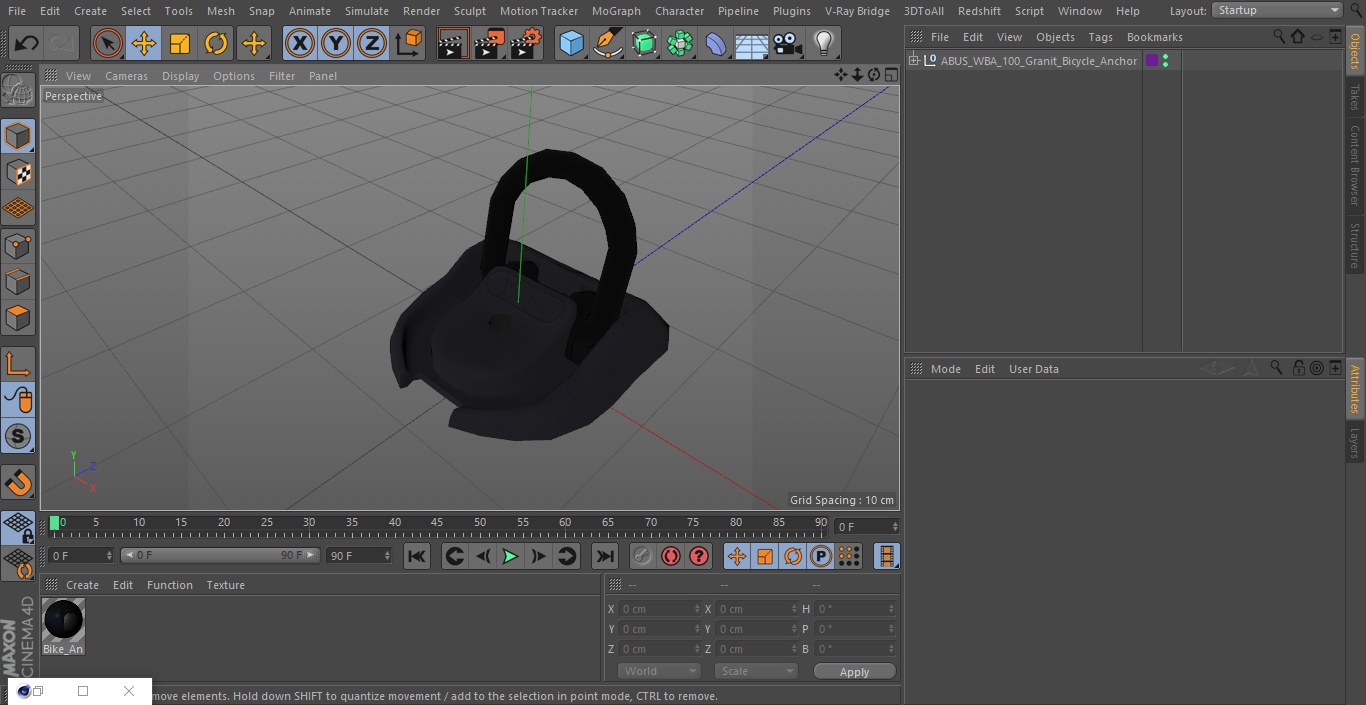Toggle visibility dots of ABUS anchor object

tap(1165, 61)
